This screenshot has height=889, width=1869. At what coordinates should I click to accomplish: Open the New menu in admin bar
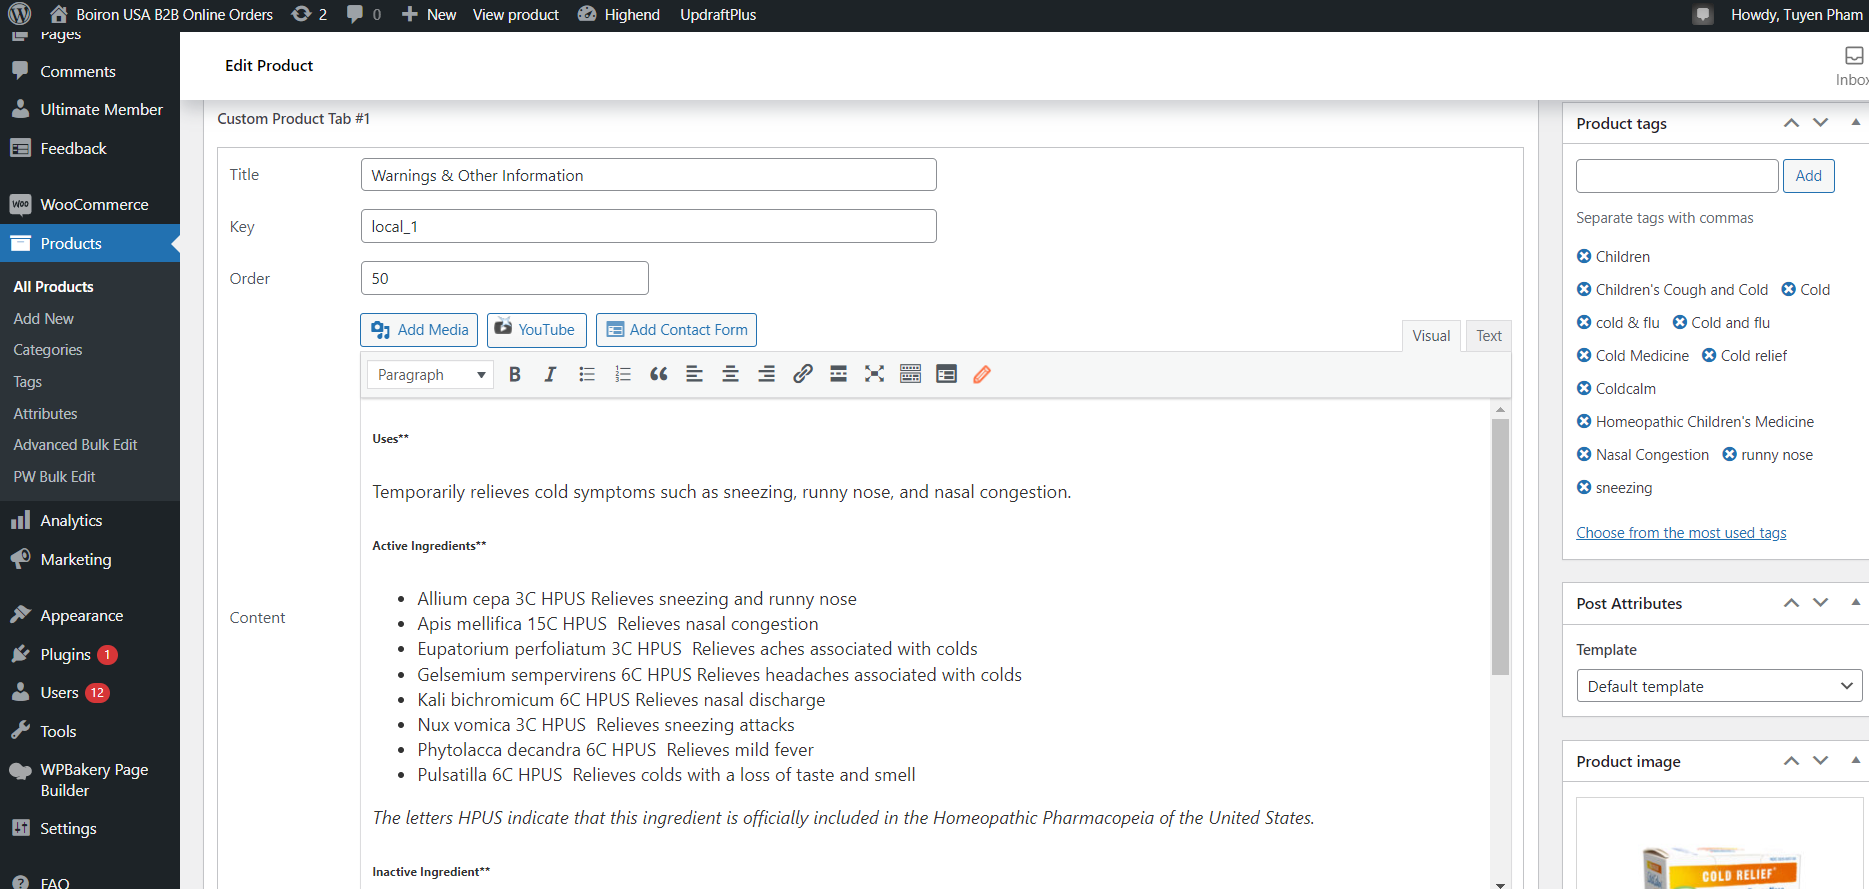[429, 15]
